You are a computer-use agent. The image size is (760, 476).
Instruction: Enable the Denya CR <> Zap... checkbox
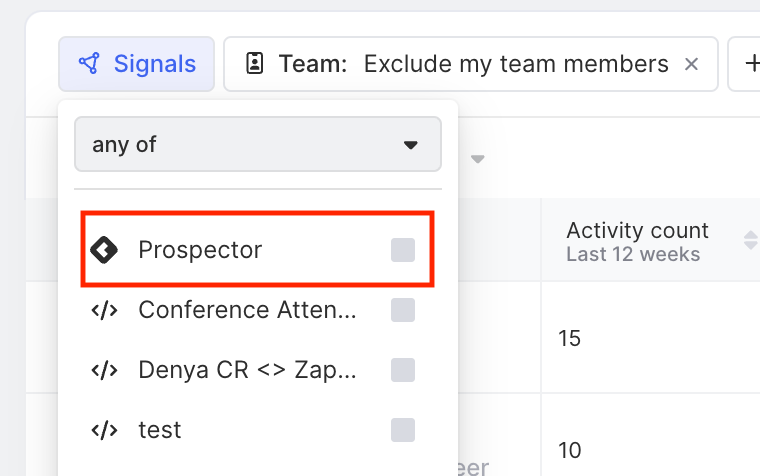[x=402, y=370]
